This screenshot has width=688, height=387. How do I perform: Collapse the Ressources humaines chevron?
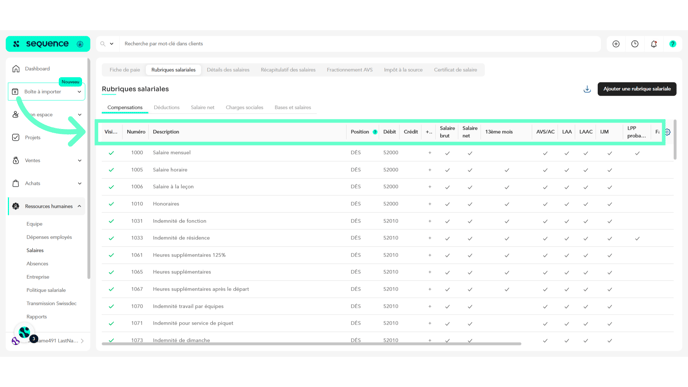79,206
